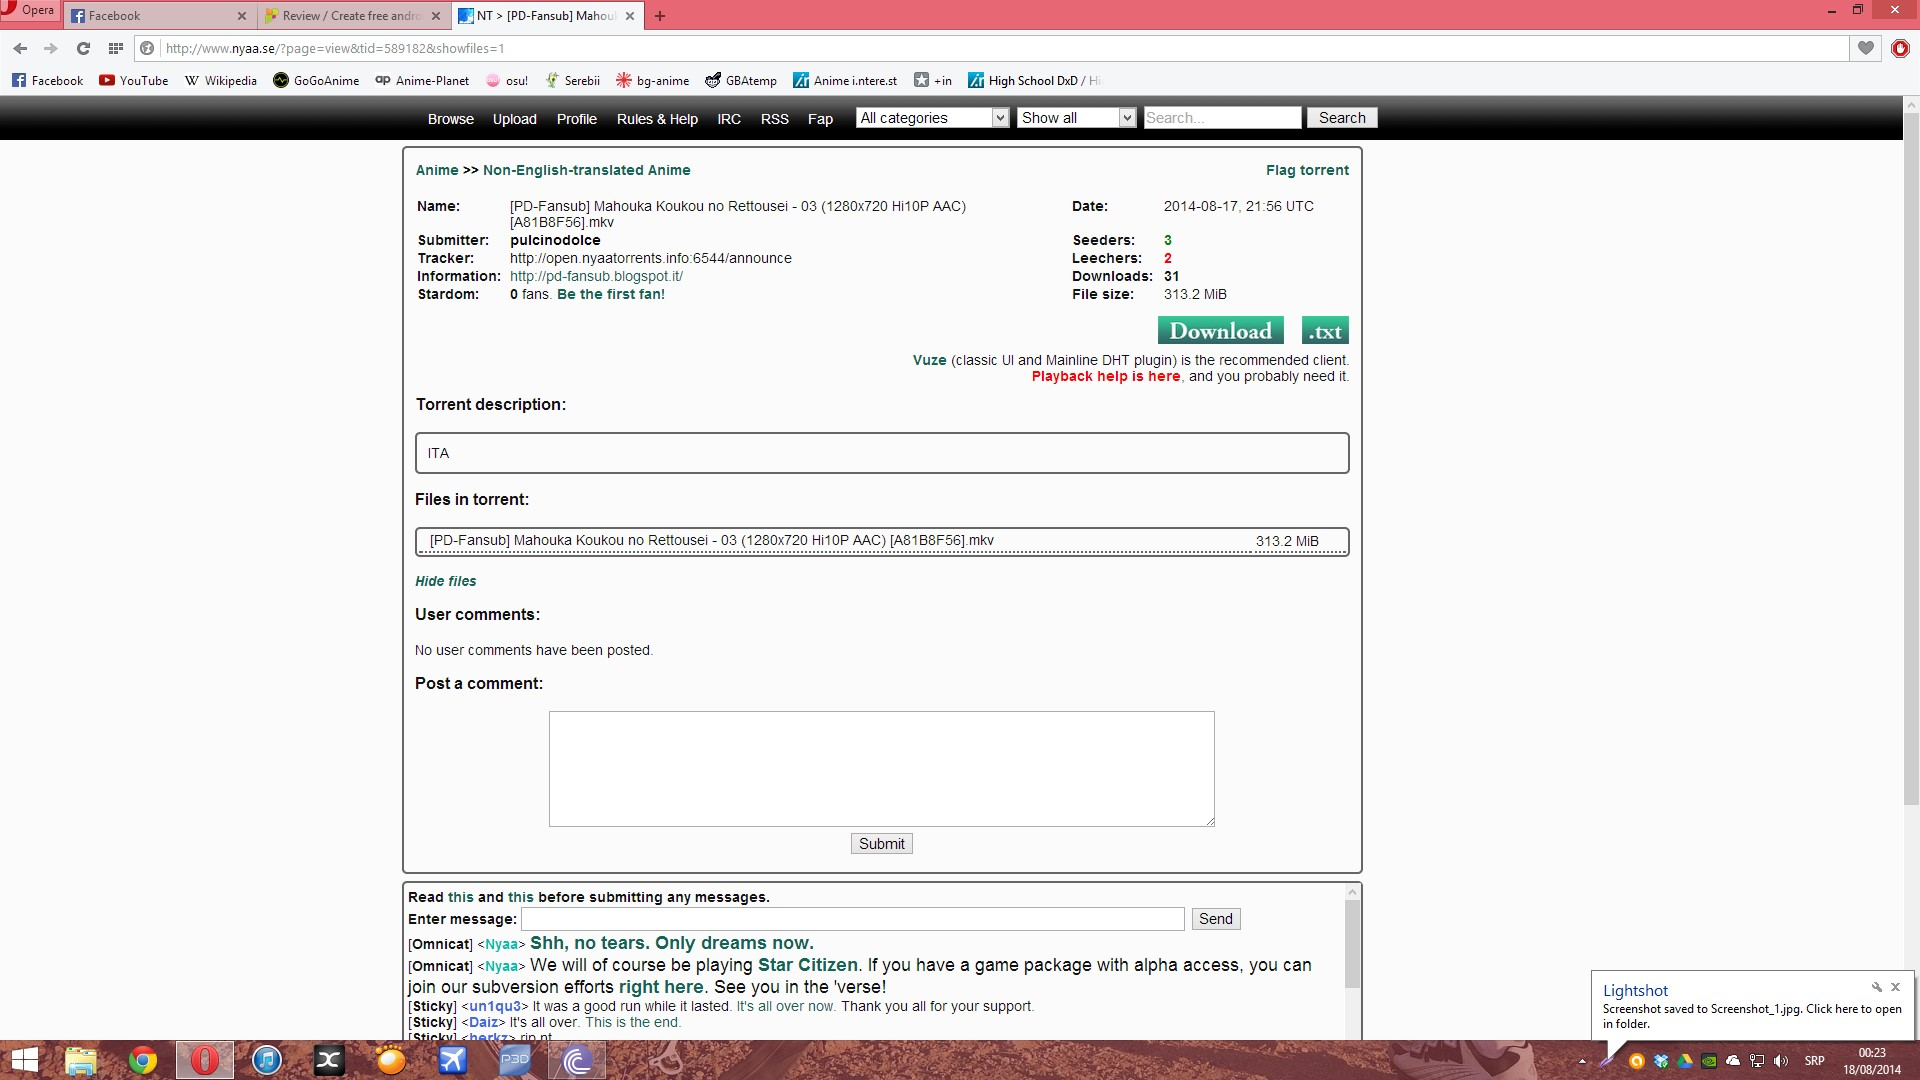Open Playback help is here link

pyautogui.click(x=1106, y=376)
